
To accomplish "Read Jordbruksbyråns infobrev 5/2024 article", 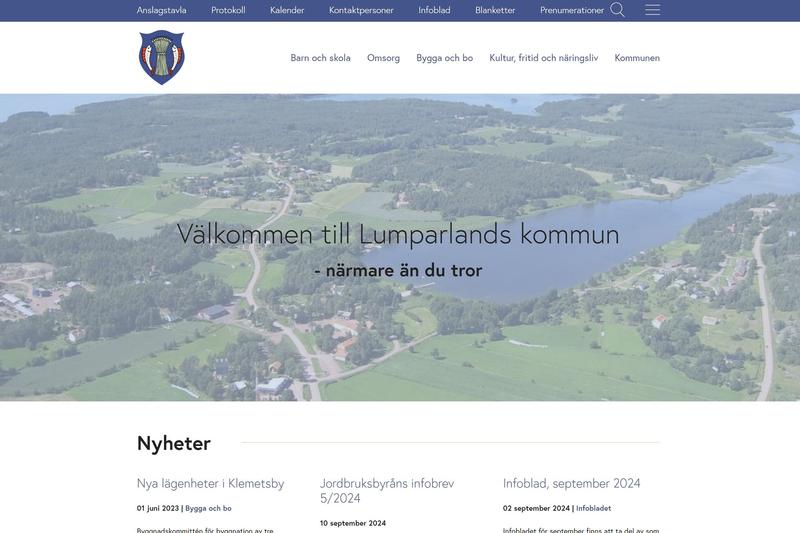I will (x=386, y=490).
